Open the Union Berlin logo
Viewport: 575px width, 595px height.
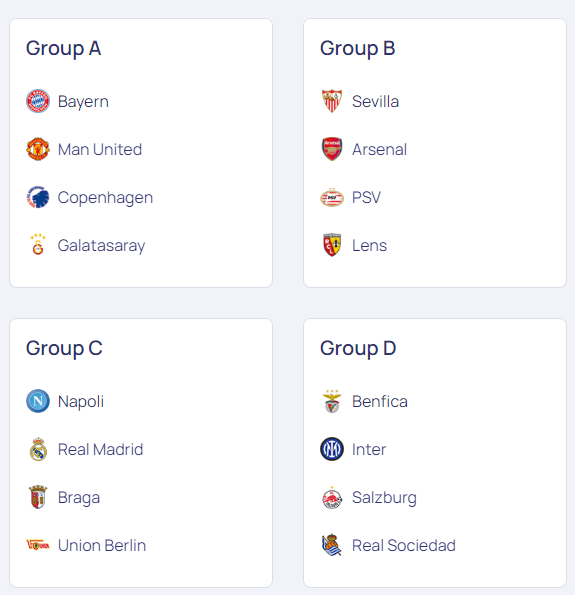pos(38,545)
